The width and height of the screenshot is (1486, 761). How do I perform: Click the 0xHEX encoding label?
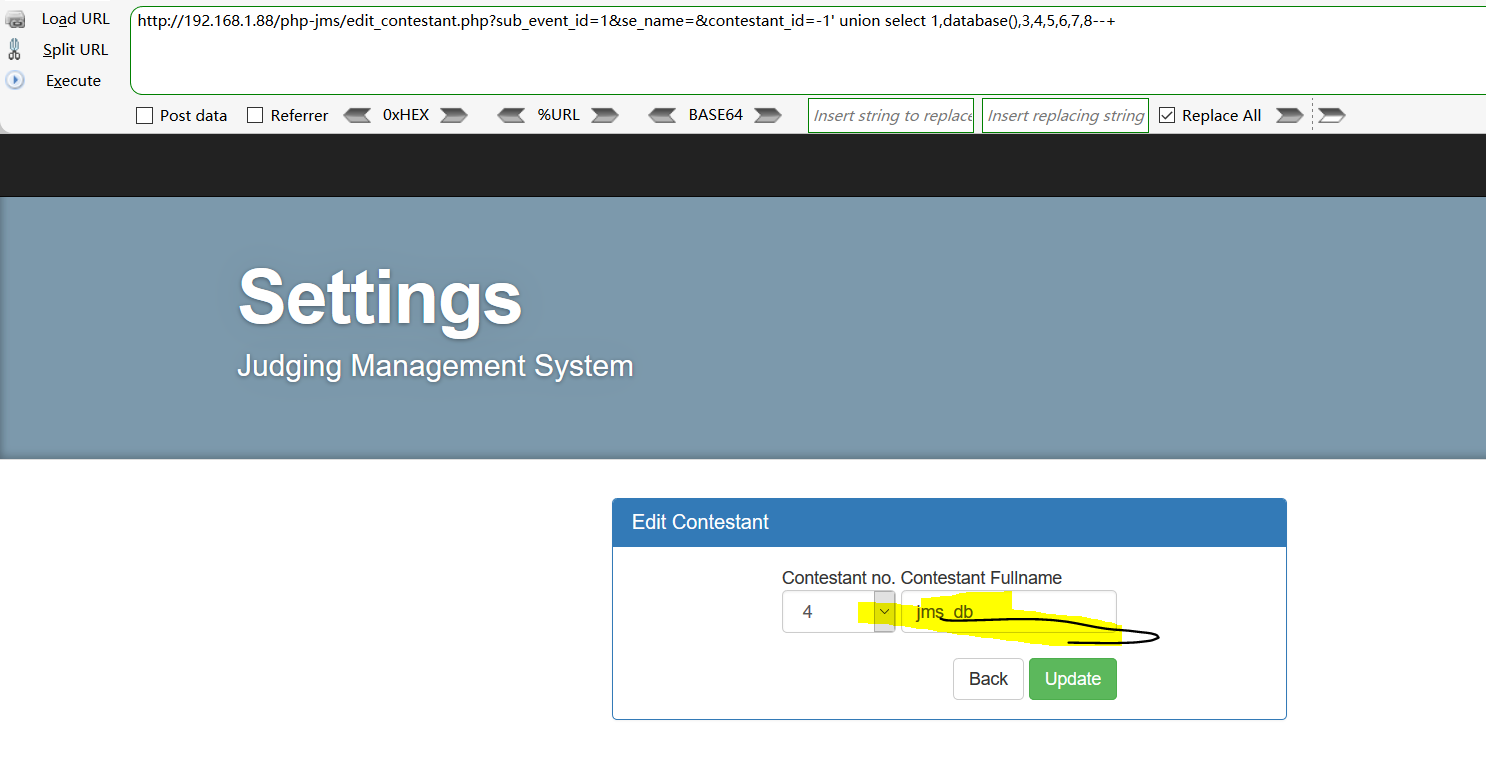(x=406, y=115)
